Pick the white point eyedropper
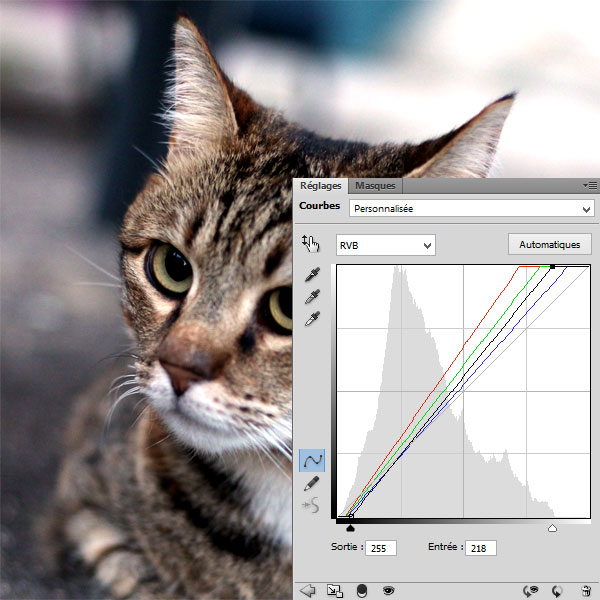The image size is (600, 600). point(312,319)
